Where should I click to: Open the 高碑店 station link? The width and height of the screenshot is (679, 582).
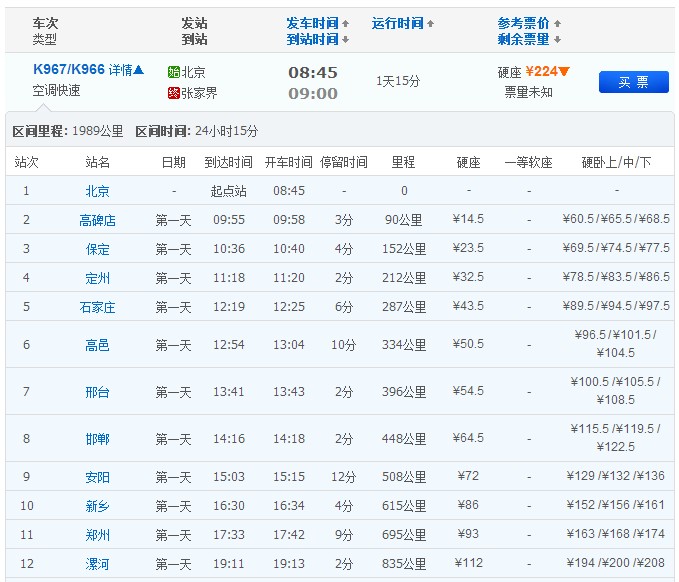(98, 220)
